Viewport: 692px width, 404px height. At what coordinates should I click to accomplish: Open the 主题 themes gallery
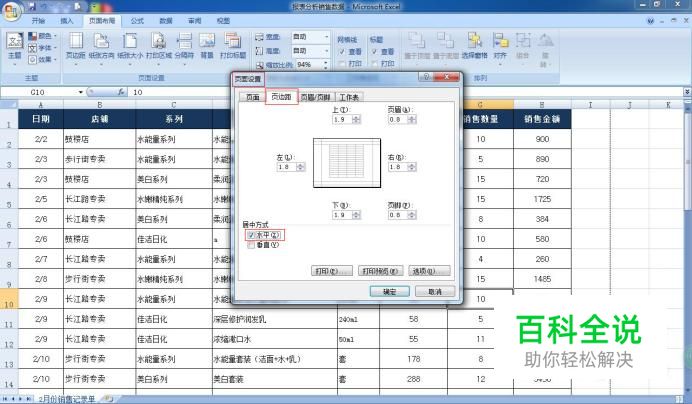pyautogui.click(x=15, y=49)
